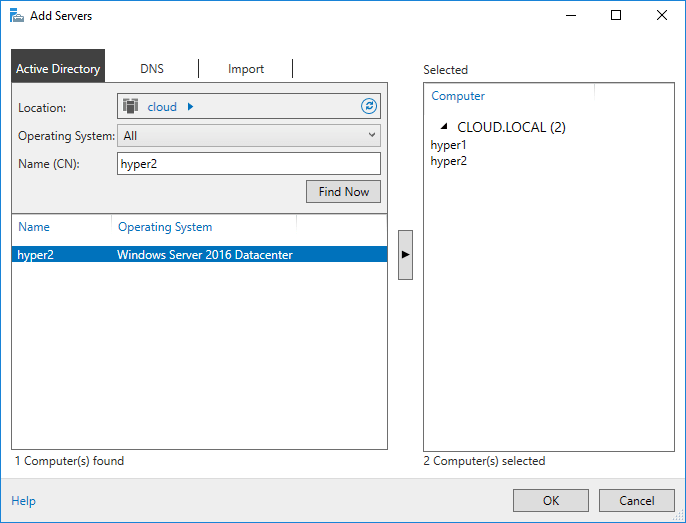Viewport: 686px width, 523px height.
Task: Focus the Name (CN) input field
Action: coord(248,164)
